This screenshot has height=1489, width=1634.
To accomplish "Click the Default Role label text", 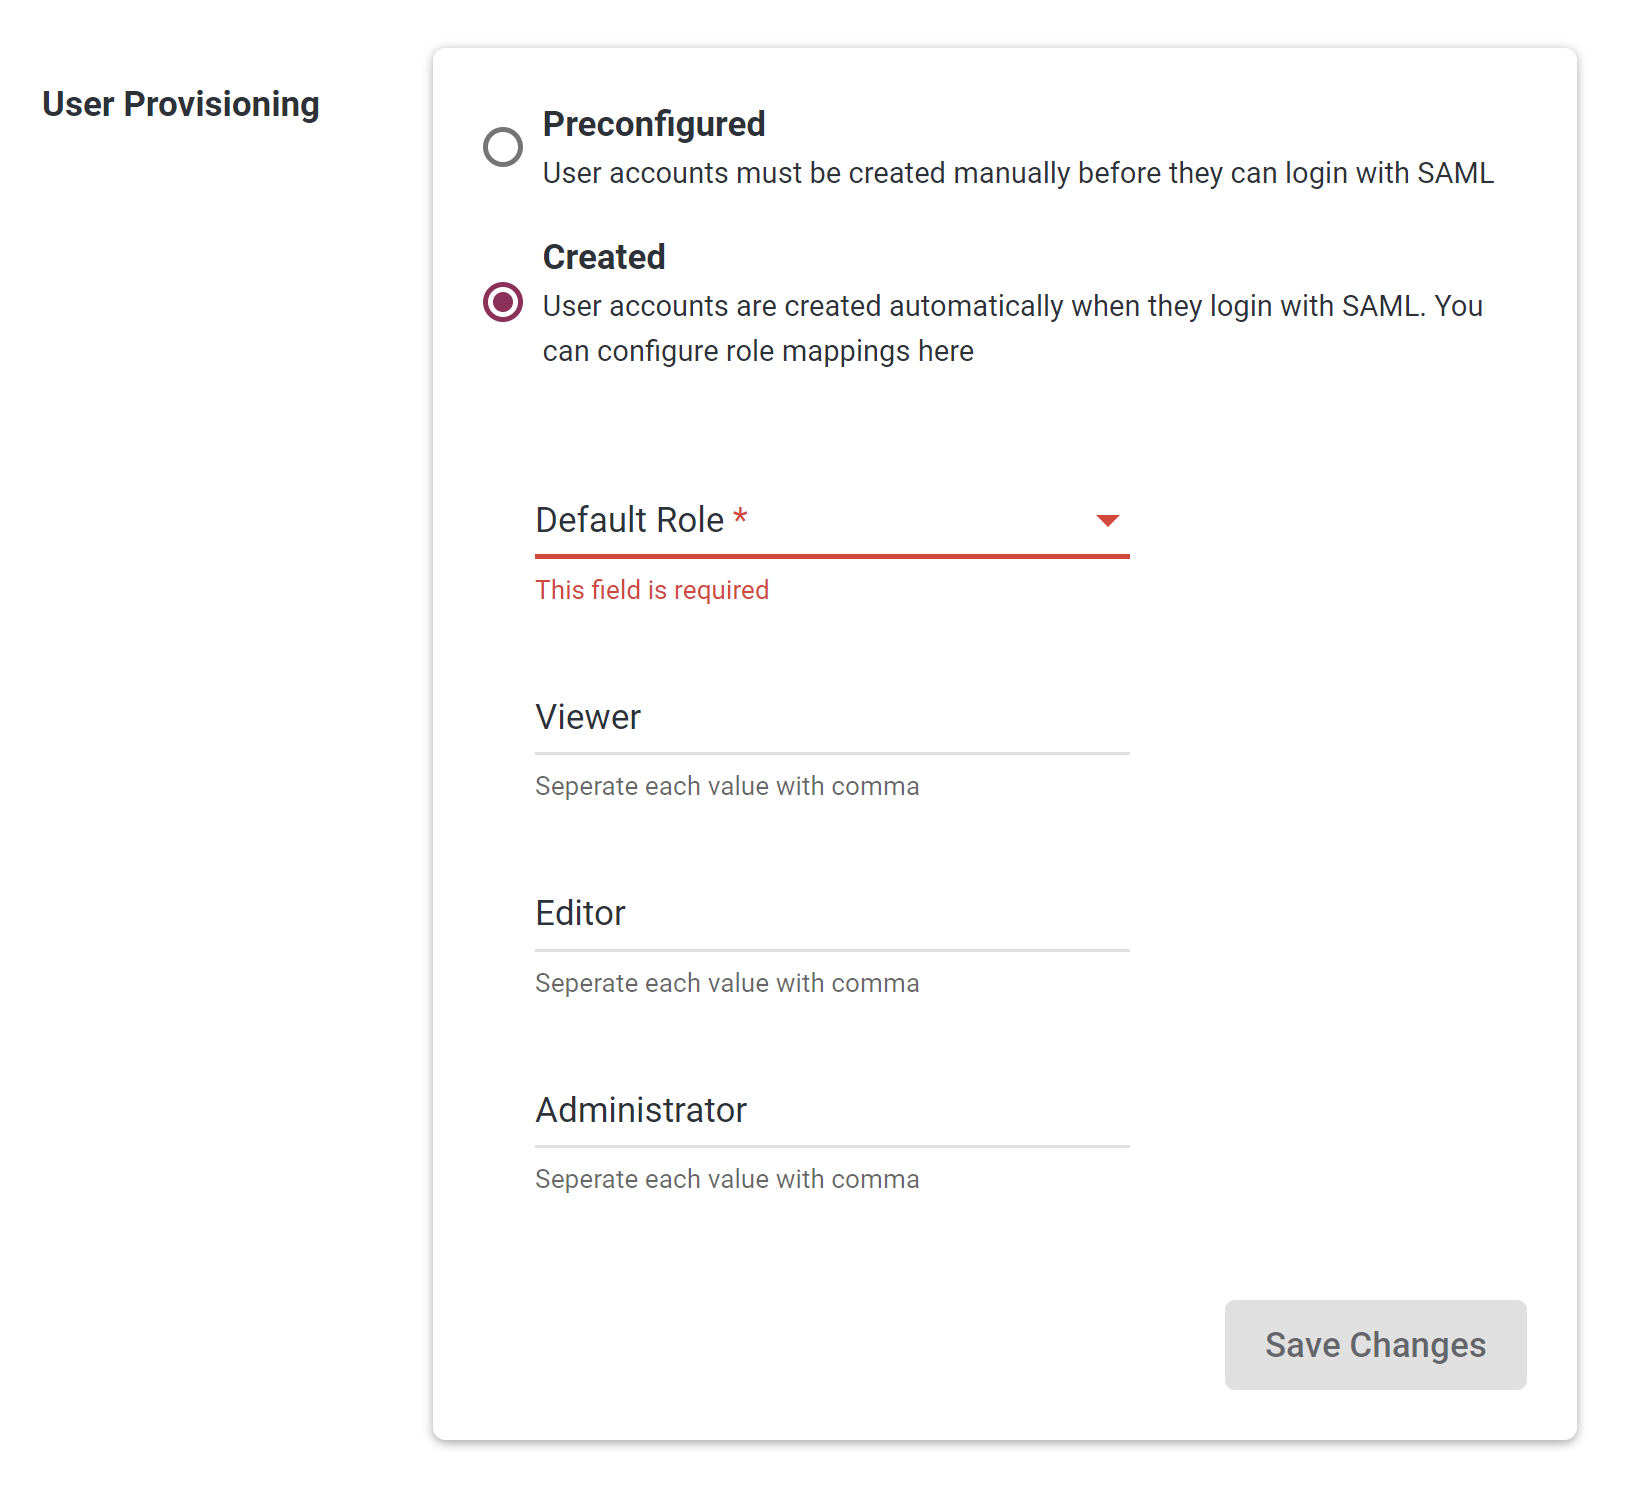I will point(630,520).
